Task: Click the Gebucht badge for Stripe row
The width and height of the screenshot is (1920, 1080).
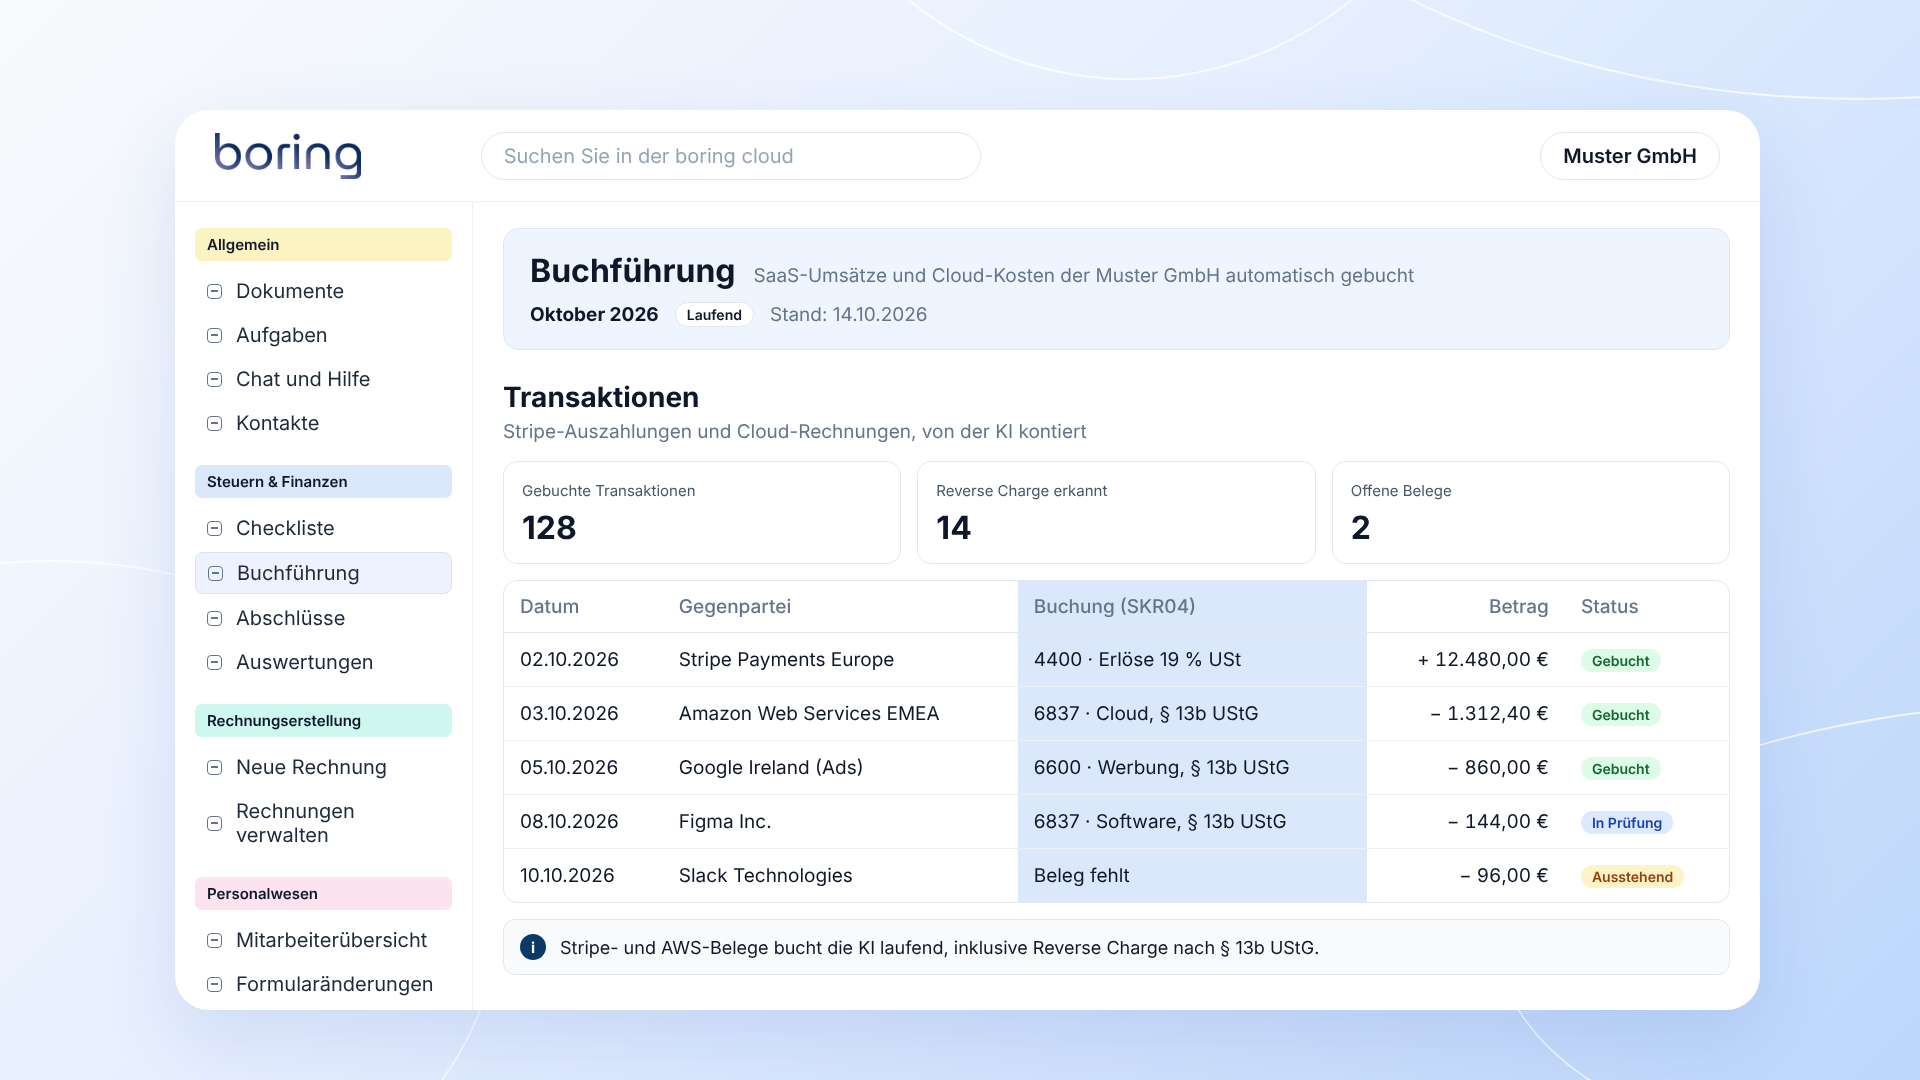Action: (1620, 661)
